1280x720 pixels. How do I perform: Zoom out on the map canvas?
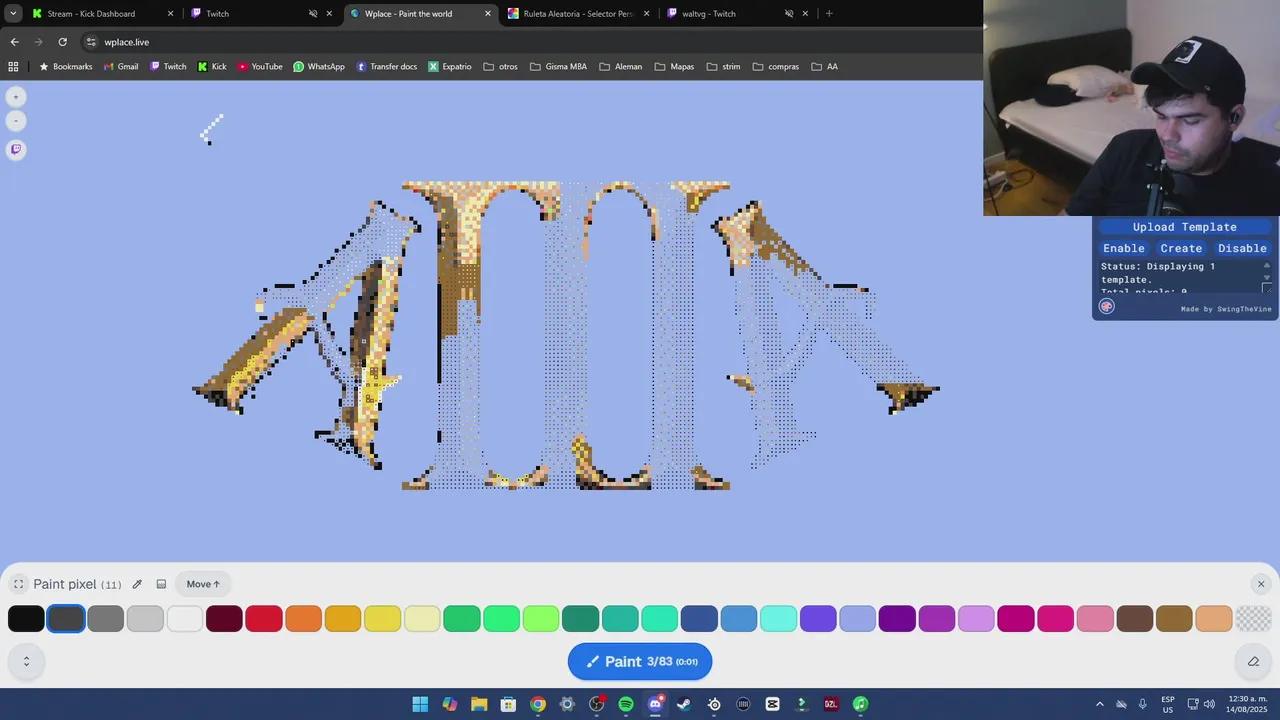click(x=16, y=121)
